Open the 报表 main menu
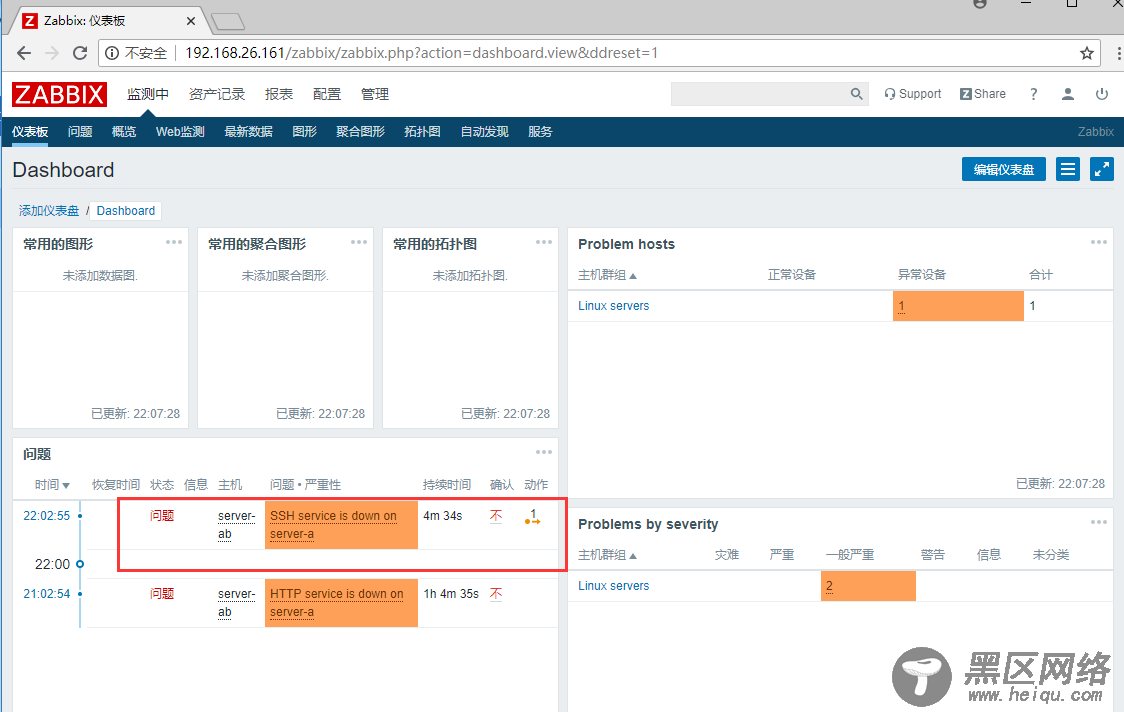Screen dimensions: 1124x712 pos(279,94)
